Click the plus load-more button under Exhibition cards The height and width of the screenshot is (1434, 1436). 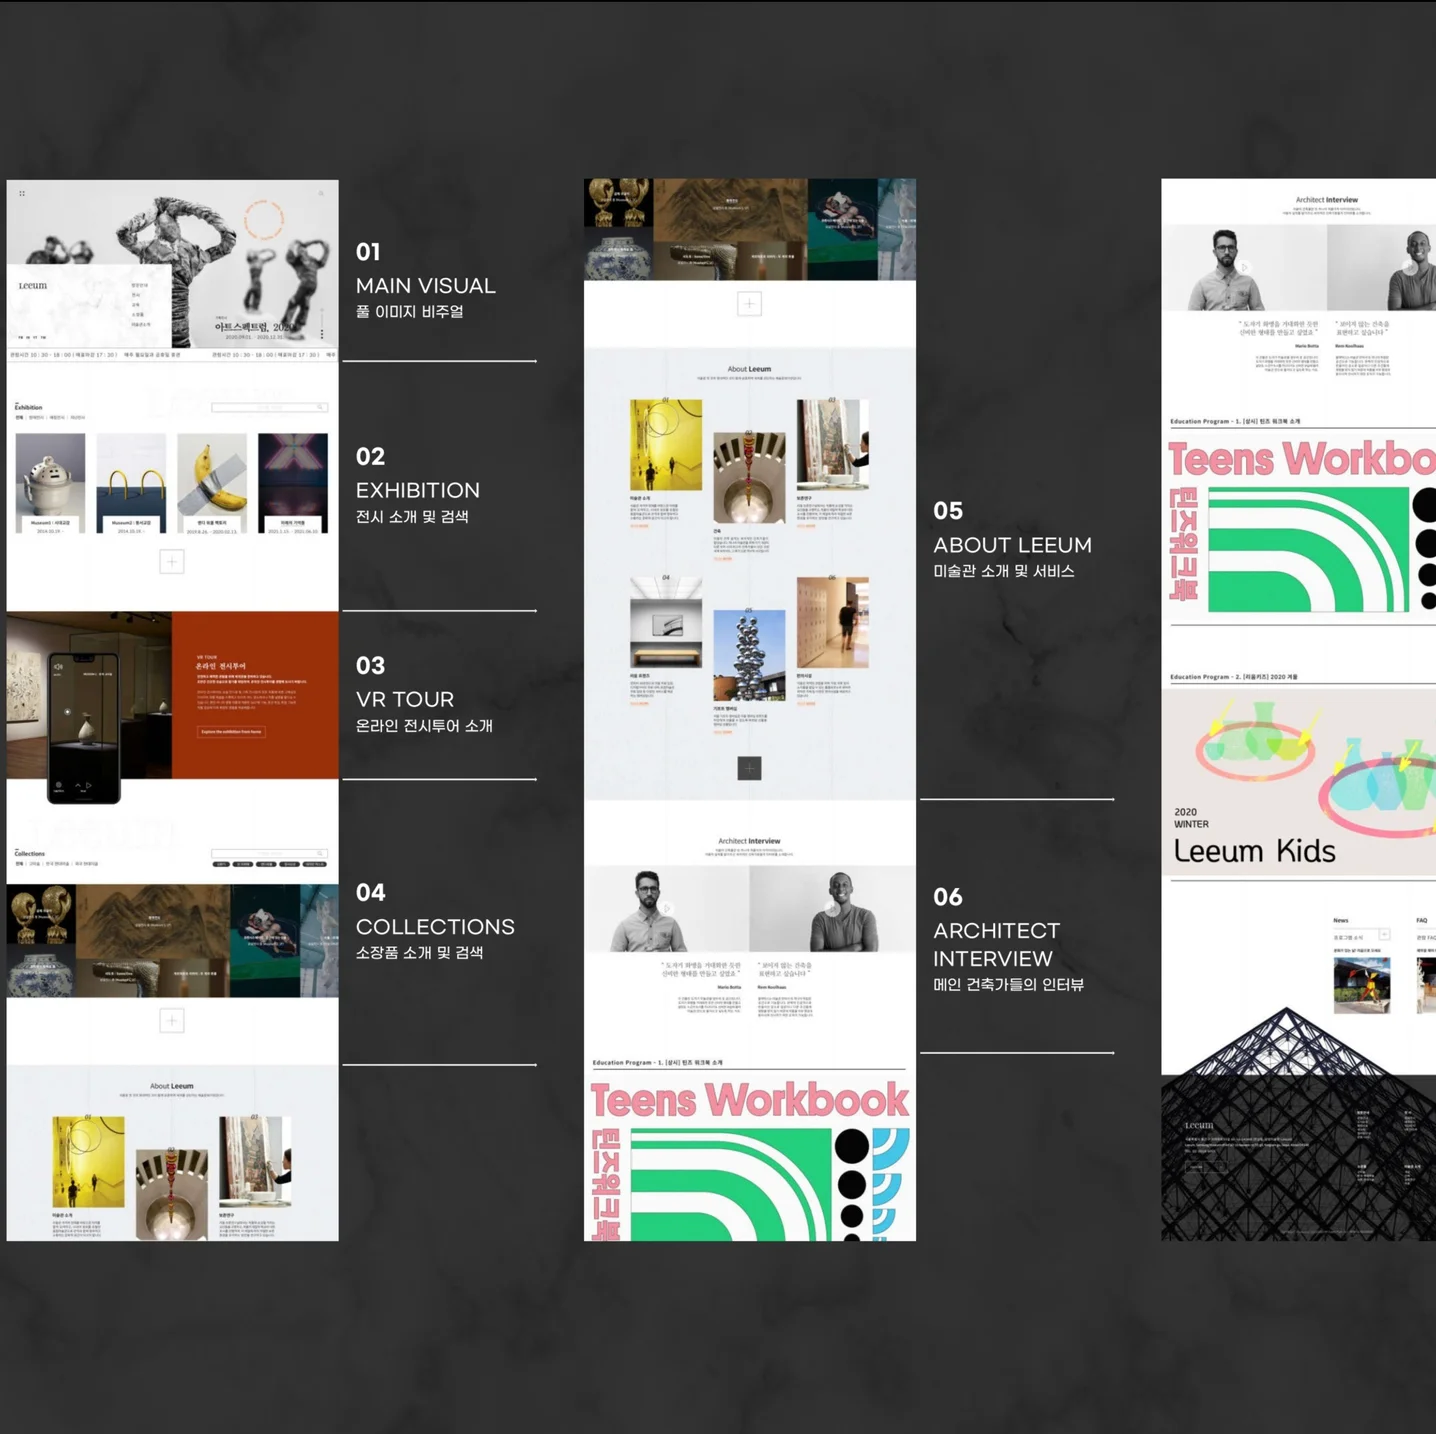click(172, 562)
